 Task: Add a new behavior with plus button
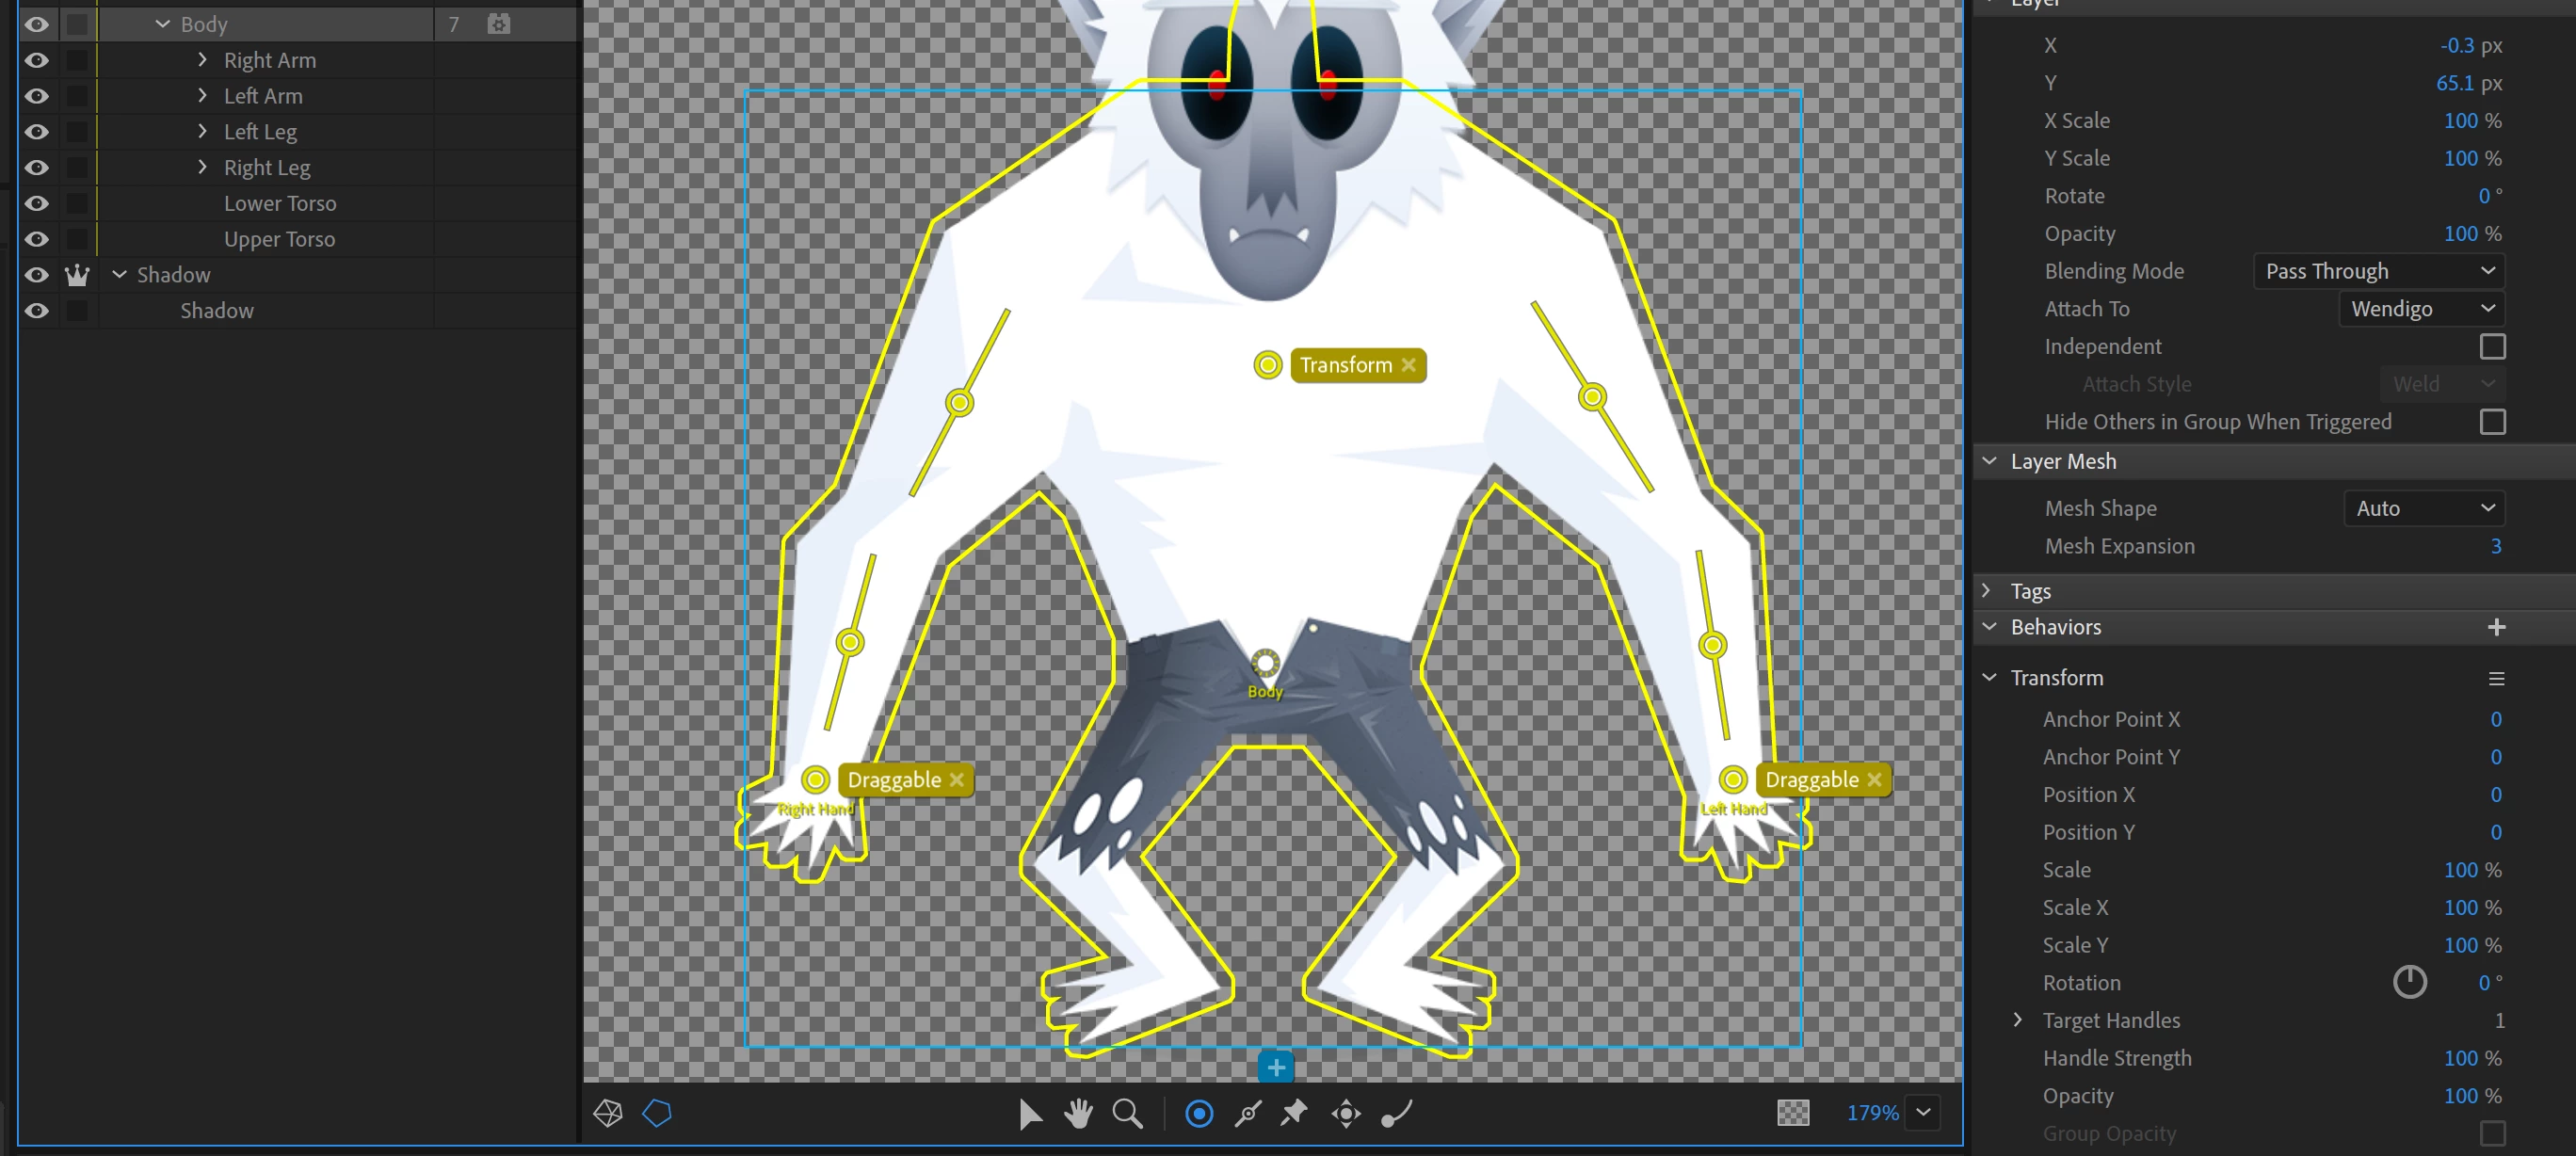coord(2496,627)
